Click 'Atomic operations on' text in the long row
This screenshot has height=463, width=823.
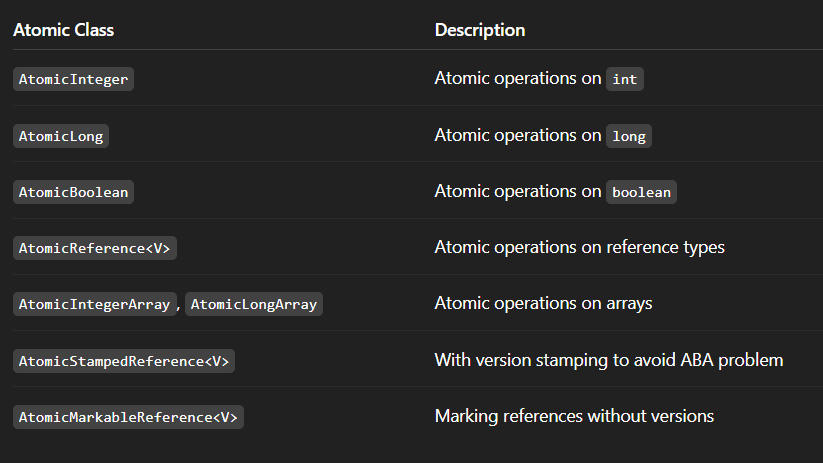518,135
